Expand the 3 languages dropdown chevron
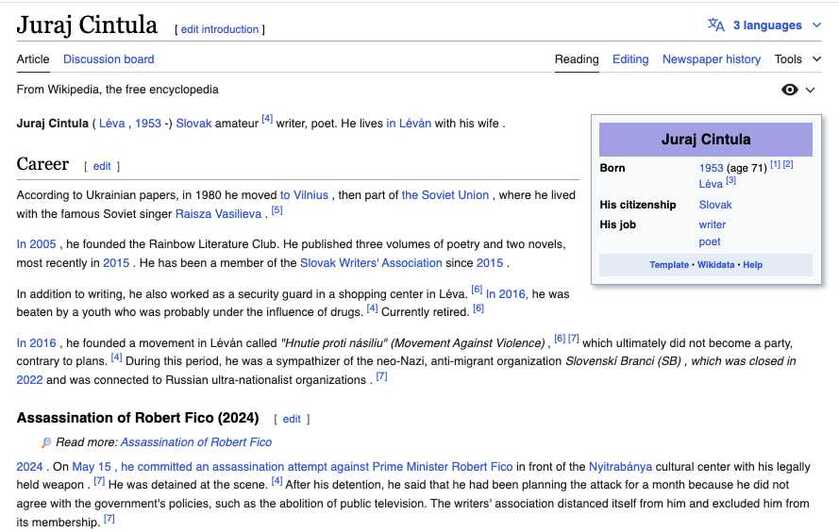 pos(817,25)
